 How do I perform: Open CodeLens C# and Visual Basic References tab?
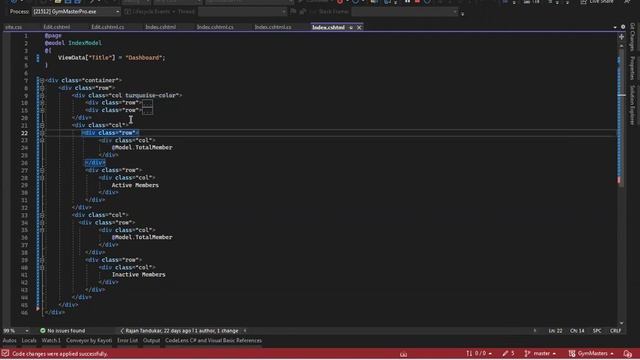213,340
